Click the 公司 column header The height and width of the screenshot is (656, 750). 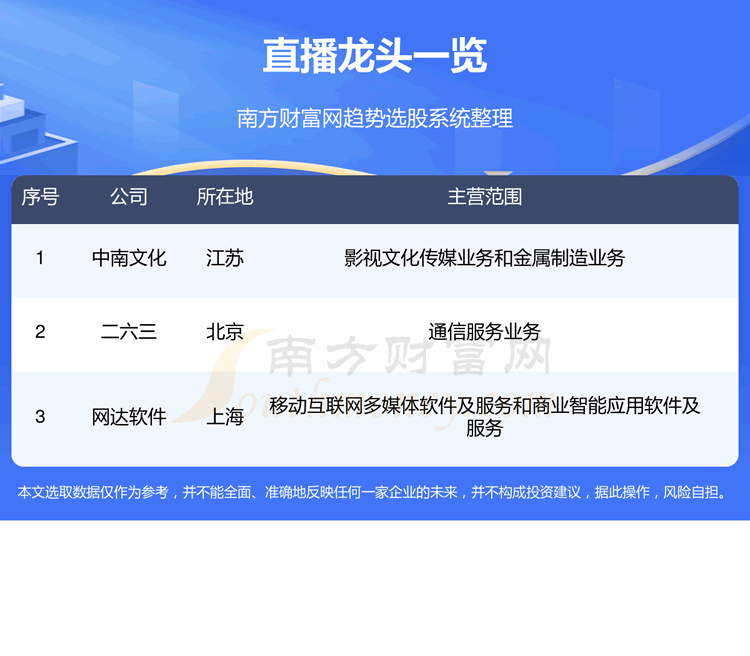point(129,197)
